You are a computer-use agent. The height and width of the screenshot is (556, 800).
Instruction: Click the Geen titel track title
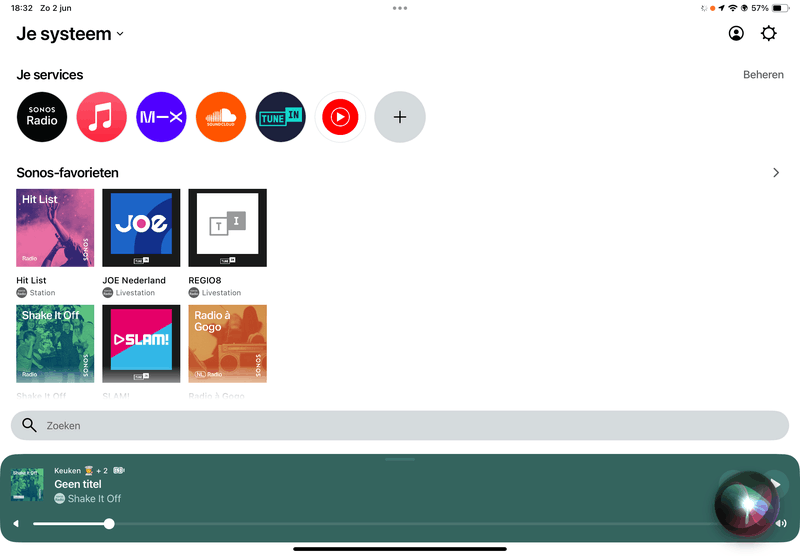click(x=78, y=484)
